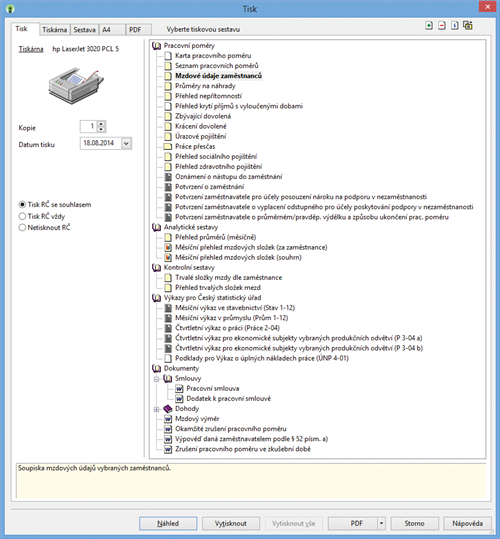The image size is (500, 539).
Task: Click the printer illustration
Action: (76, 86)
